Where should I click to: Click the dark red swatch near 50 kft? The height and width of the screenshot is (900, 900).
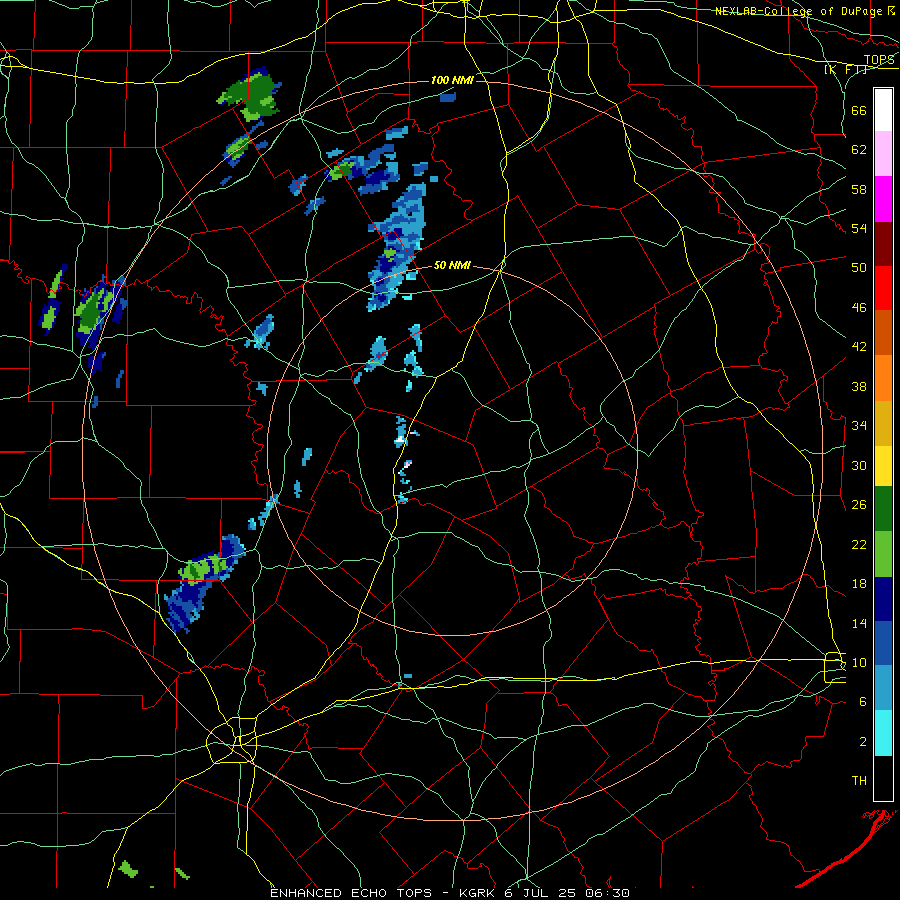[x=883, y=244]
